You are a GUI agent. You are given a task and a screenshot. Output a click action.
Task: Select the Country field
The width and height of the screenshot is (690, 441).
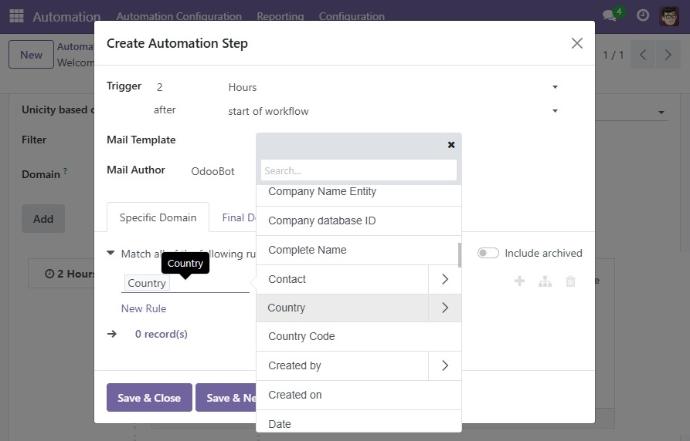point(342,308)
